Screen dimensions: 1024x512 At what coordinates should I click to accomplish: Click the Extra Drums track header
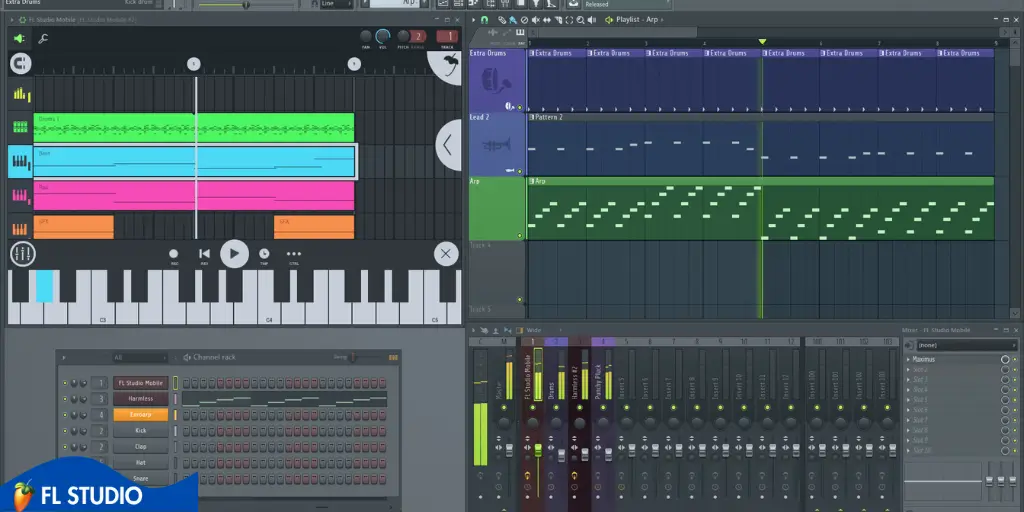[498, 80]
